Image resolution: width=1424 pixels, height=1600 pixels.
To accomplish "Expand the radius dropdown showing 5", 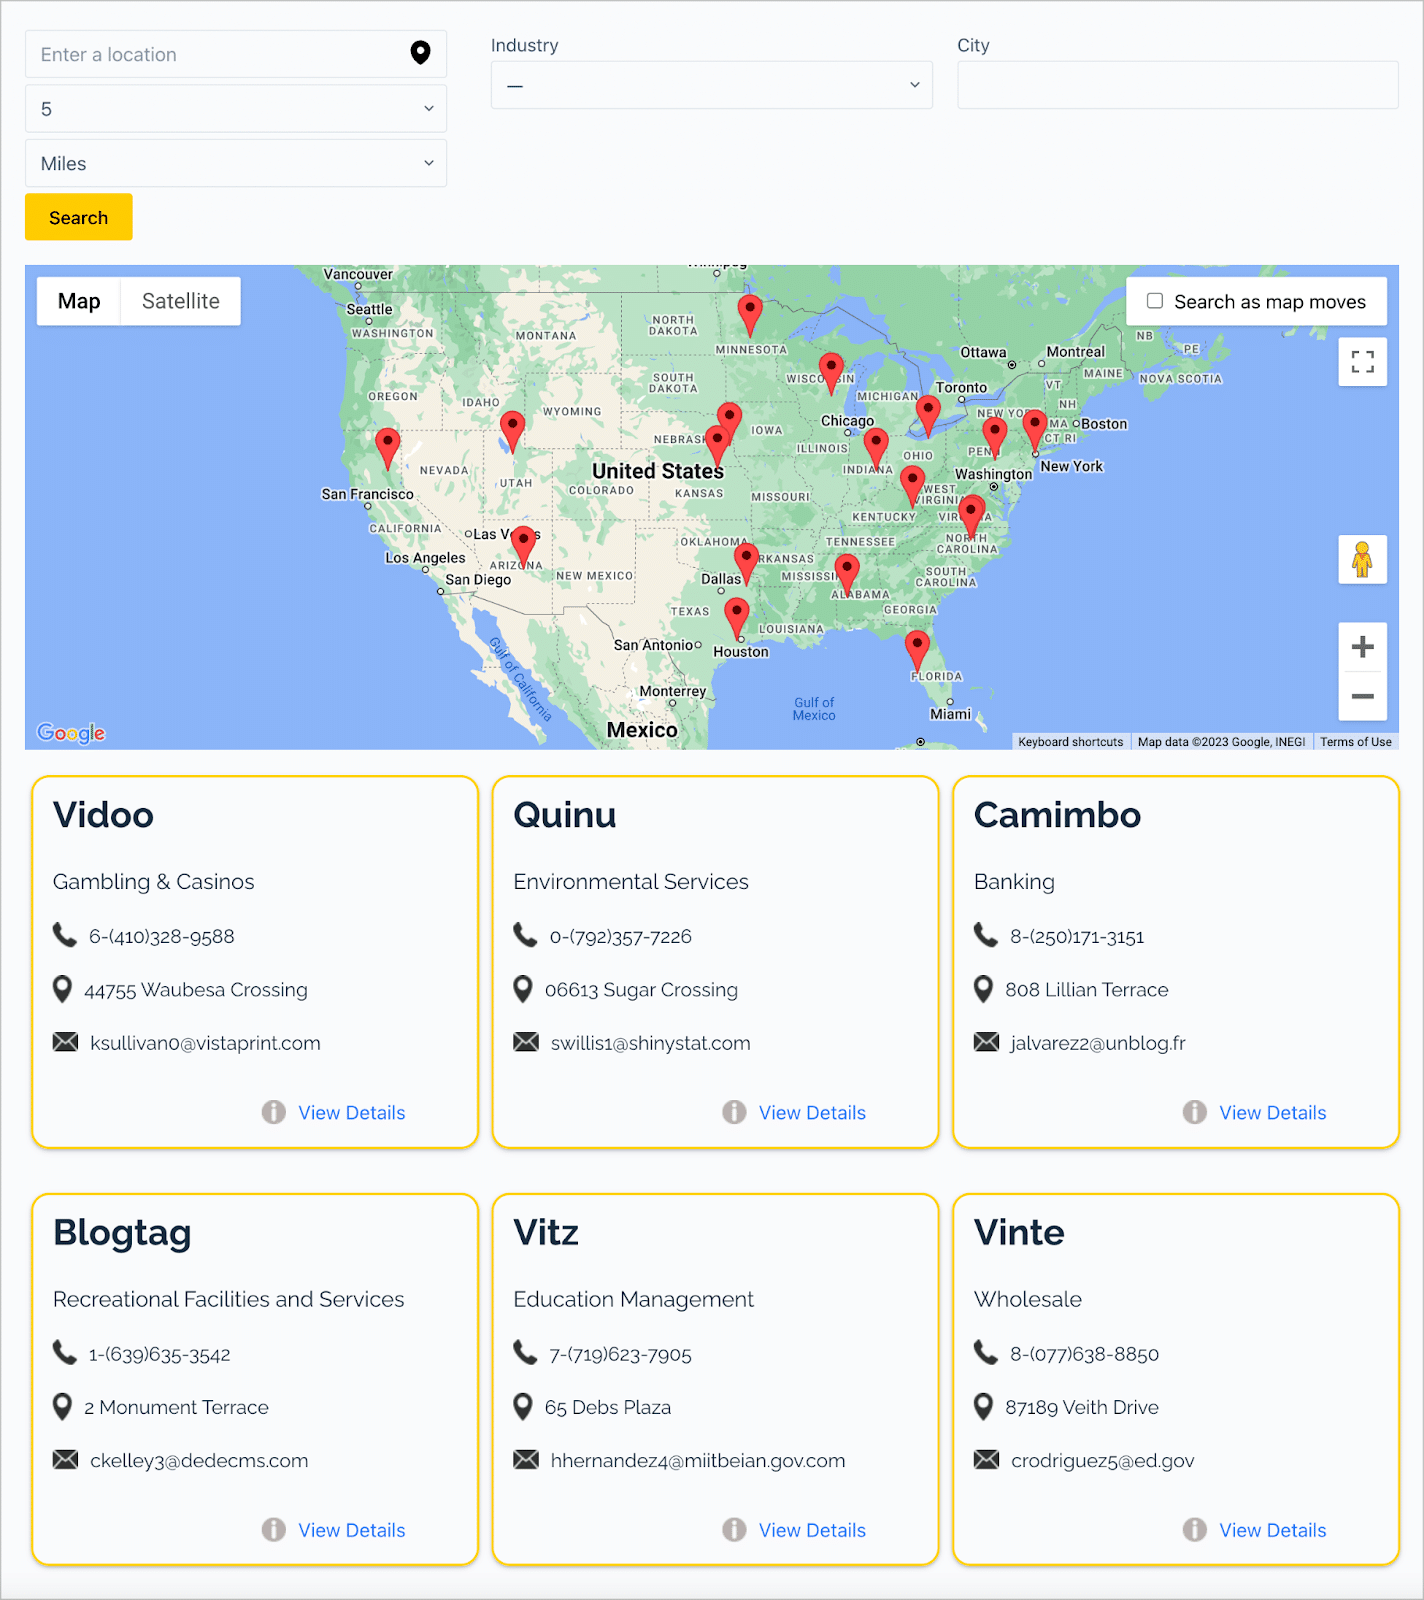I will click(236, 109).
